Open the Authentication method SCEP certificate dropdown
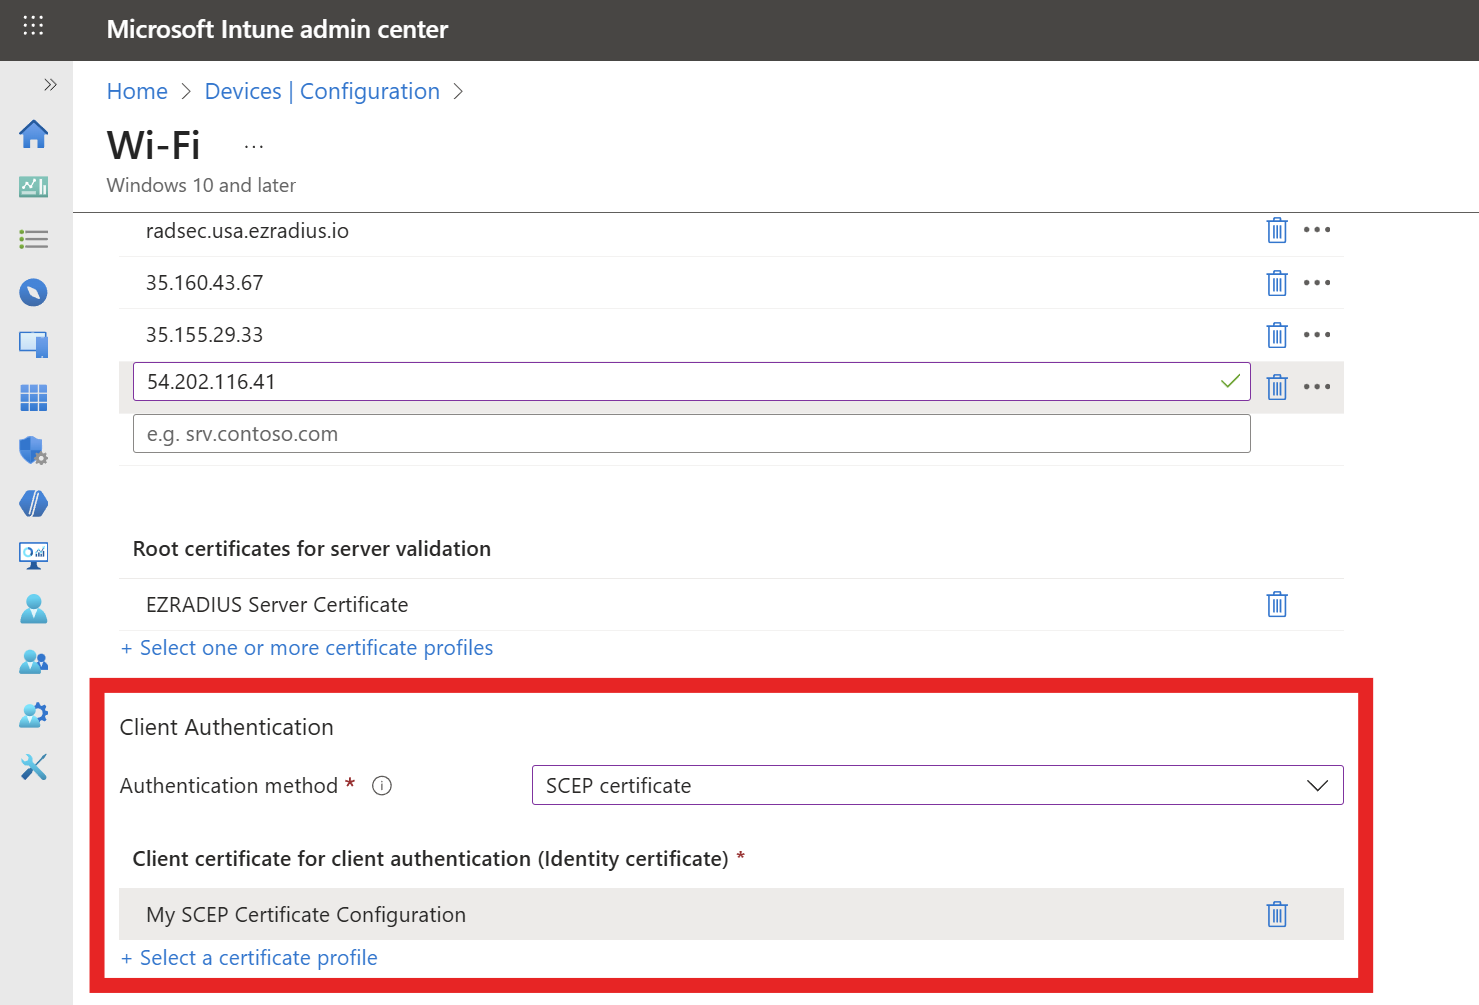The width and height of the screenshot is (1479, 1005). pyautogui.click(x=937, y=785)
